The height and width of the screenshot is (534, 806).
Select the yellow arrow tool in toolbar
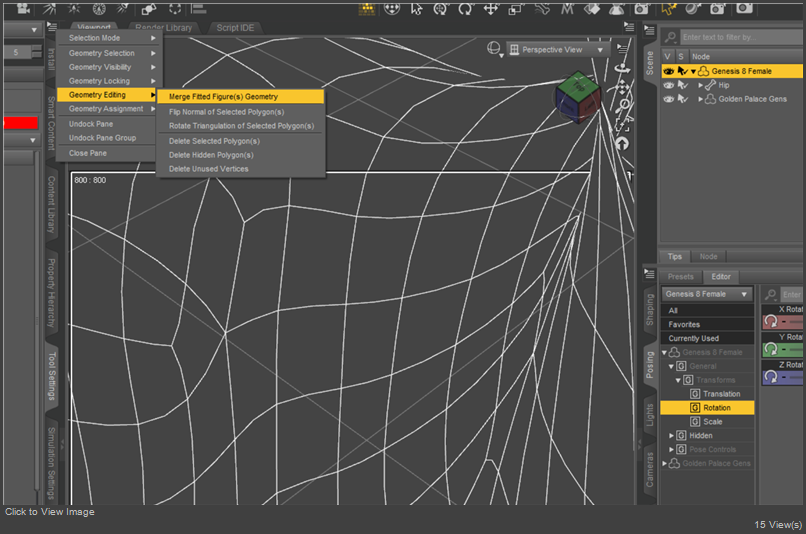pos(668,8)
